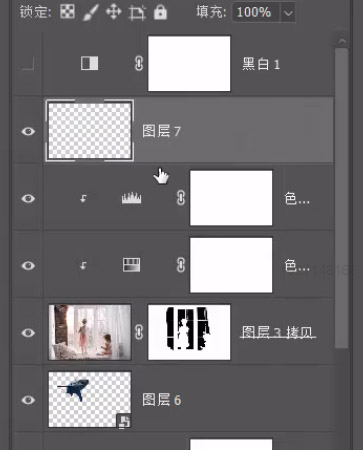Toggle mask link on hue/saturation layer
Image resolution: width=363 pixels, height=450 pixels.
click(x=181, y=265)
